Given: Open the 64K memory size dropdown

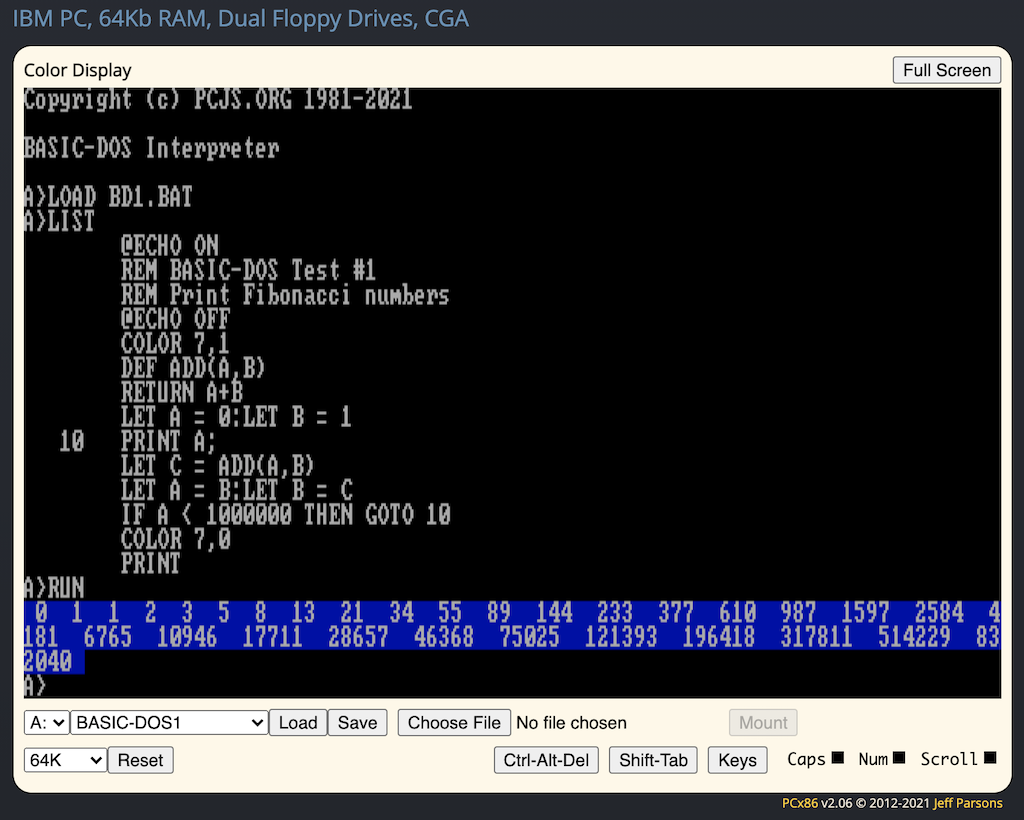Looking at the screenshot, I should [65, 760].
